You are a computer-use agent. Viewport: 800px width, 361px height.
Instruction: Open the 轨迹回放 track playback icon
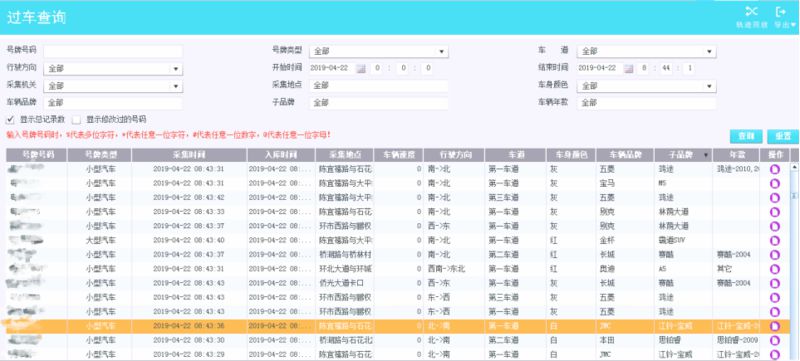752,12
